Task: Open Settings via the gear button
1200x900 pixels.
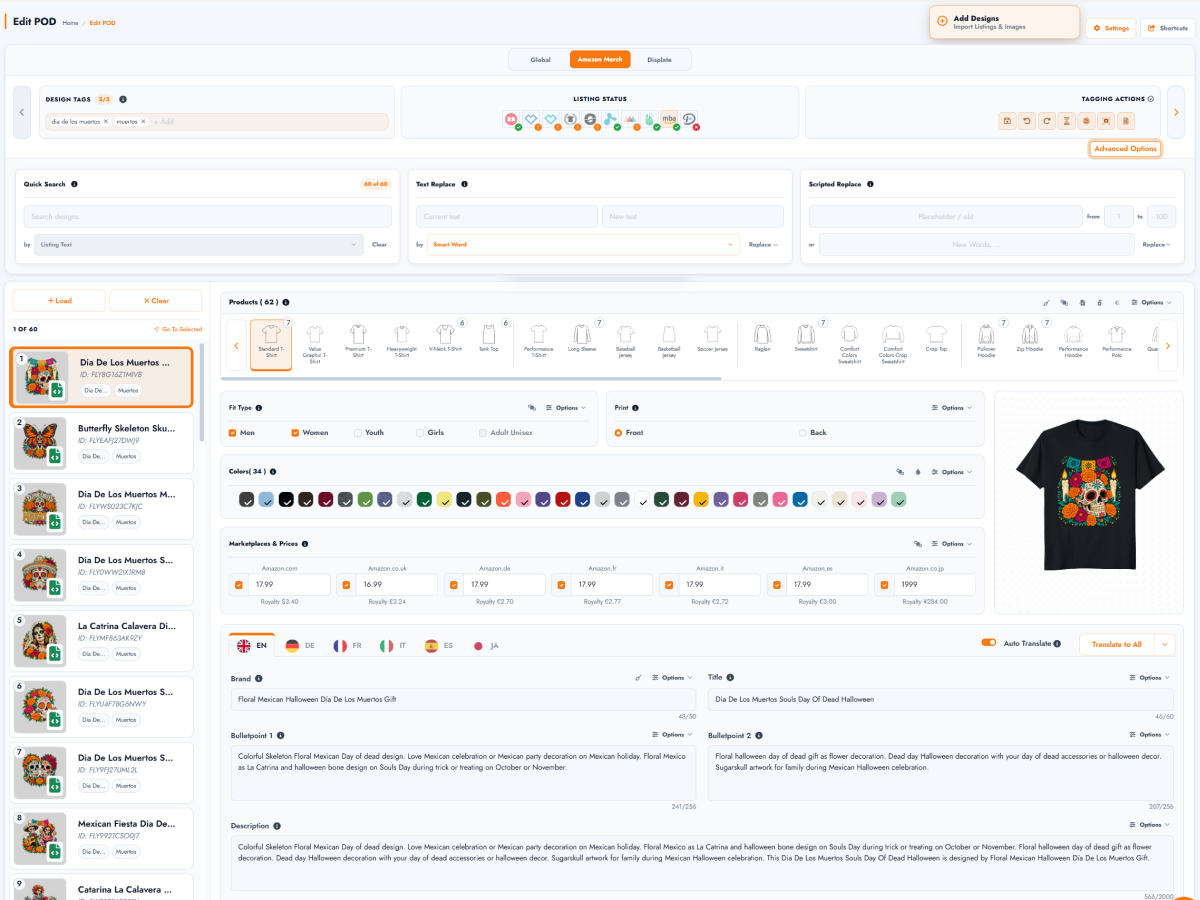Action: (x=1111, y=28)
